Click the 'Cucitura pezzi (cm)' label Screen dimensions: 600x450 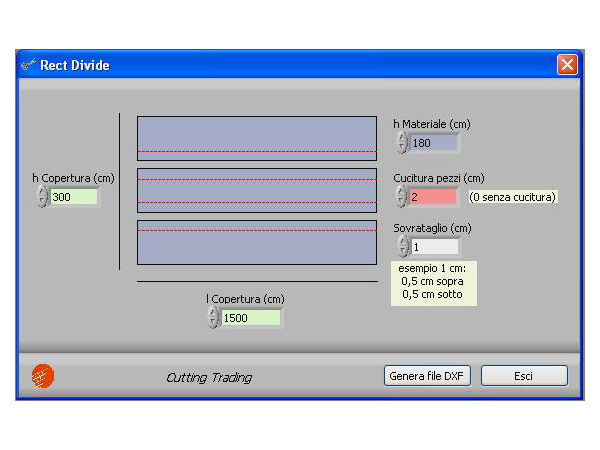point(439,178)
